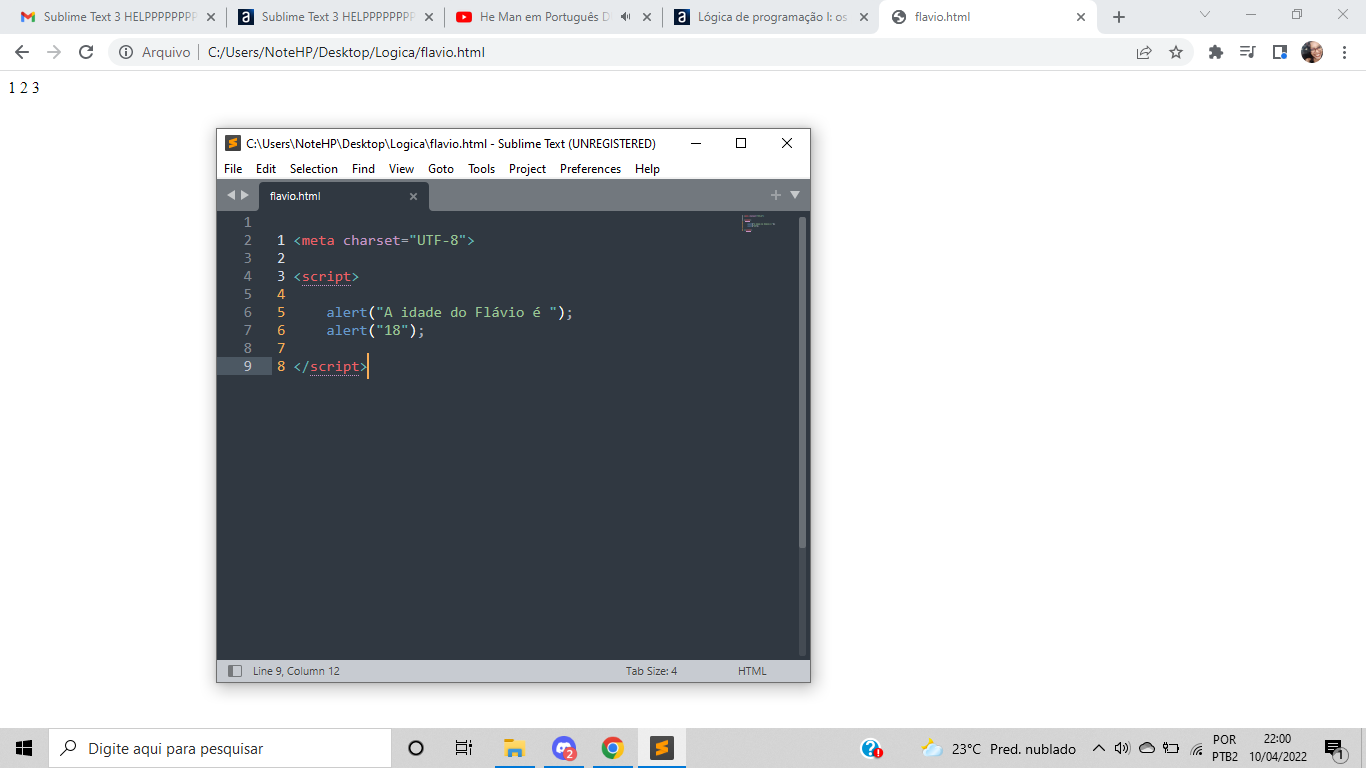
Task: Go back in Chrome
Action: click(x=22, y=52)
